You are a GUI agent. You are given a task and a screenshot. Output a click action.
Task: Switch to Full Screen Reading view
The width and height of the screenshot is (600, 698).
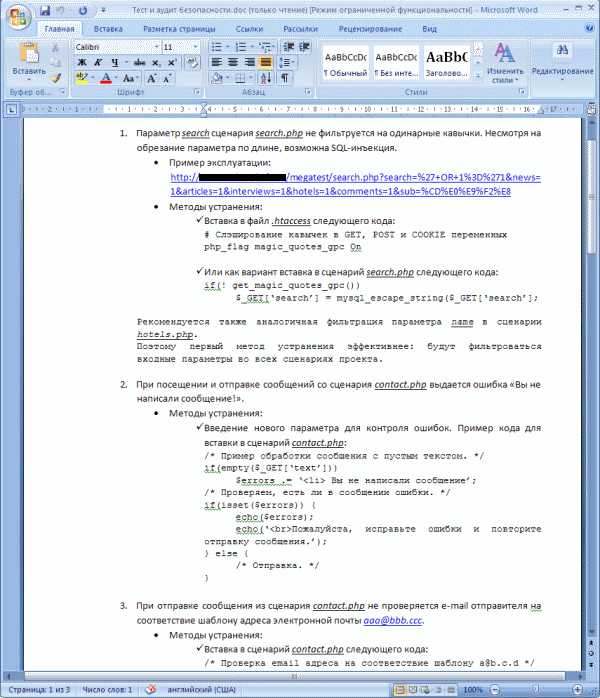(413, 690)
